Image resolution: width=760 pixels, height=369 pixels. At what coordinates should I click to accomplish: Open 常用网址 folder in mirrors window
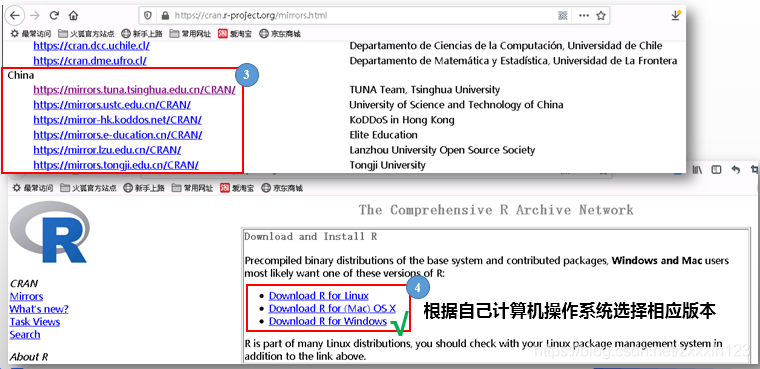190,33
